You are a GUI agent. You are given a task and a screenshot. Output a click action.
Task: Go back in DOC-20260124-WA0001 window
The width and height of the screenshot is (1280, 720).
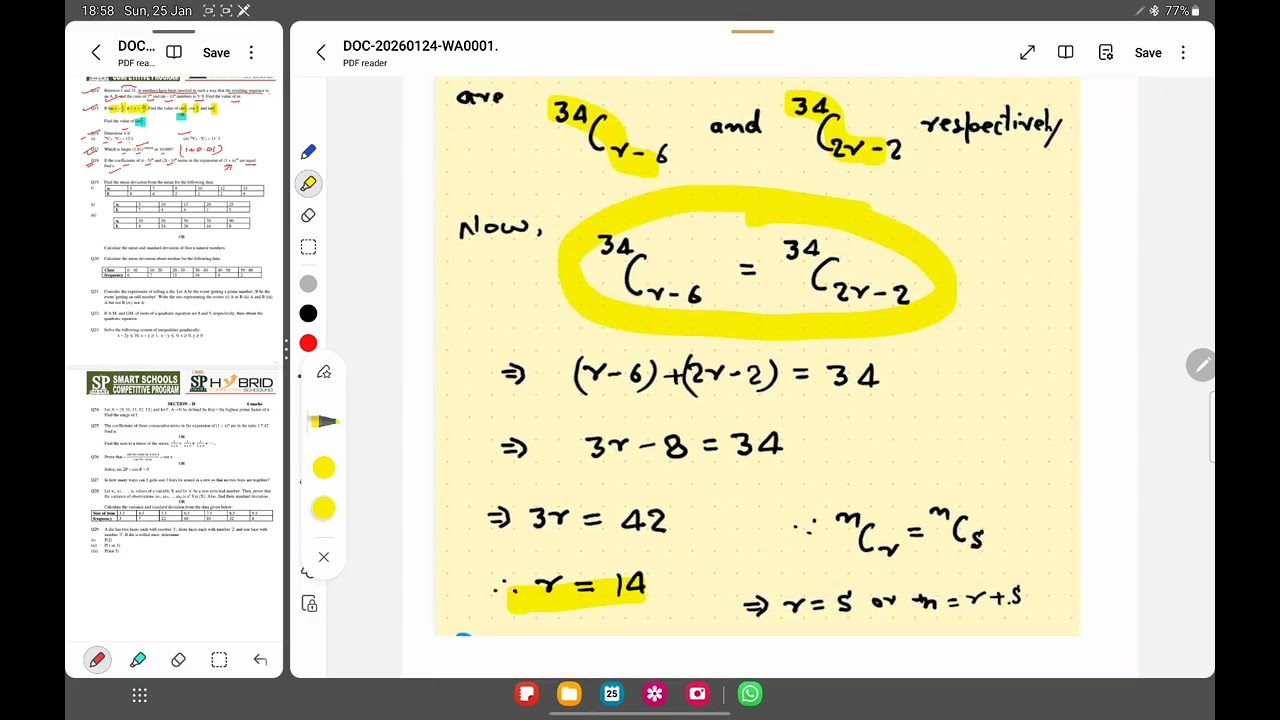[x=320, y=53]
